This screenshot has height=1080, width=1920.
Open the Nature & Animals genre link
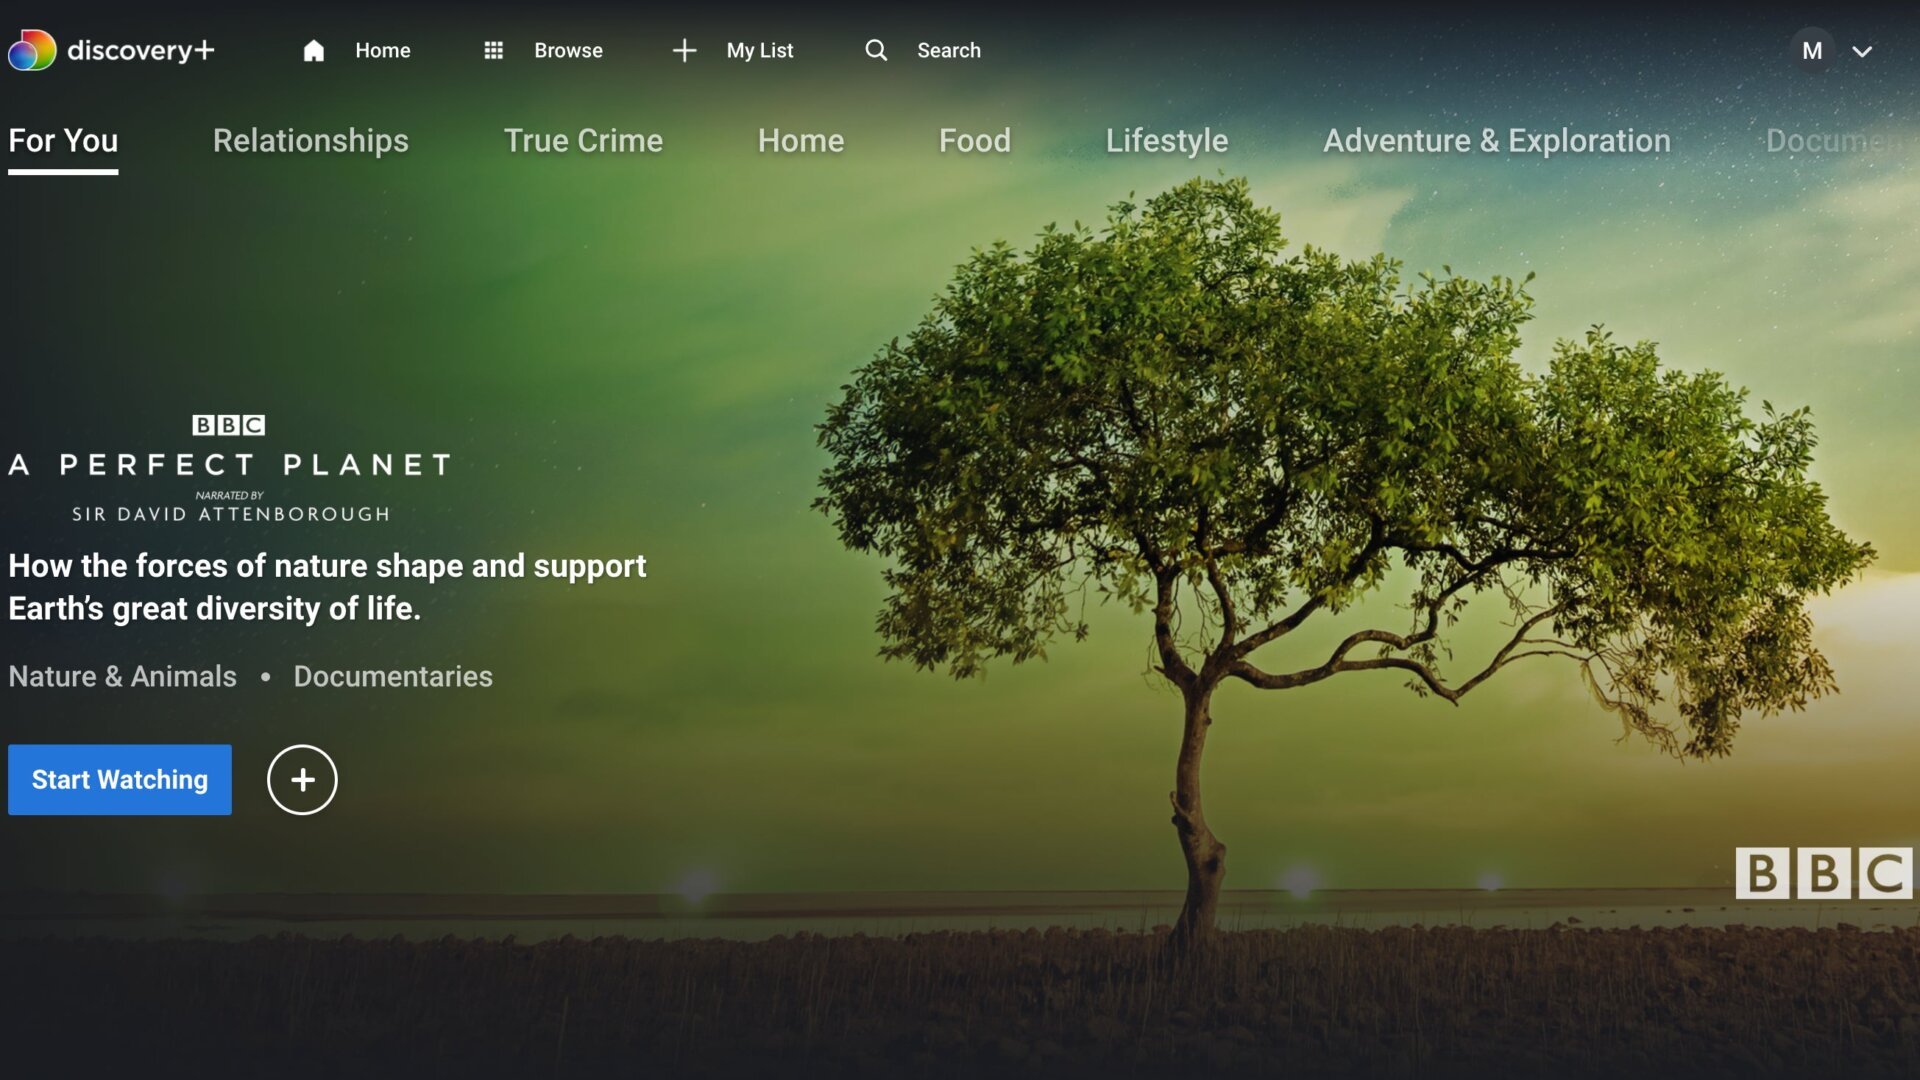click(123, 677)
